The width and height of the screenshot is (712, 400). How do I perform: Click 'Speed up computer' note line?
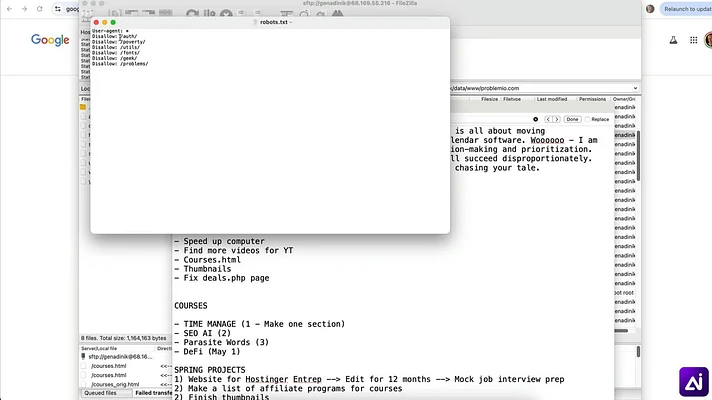[224, 241]
